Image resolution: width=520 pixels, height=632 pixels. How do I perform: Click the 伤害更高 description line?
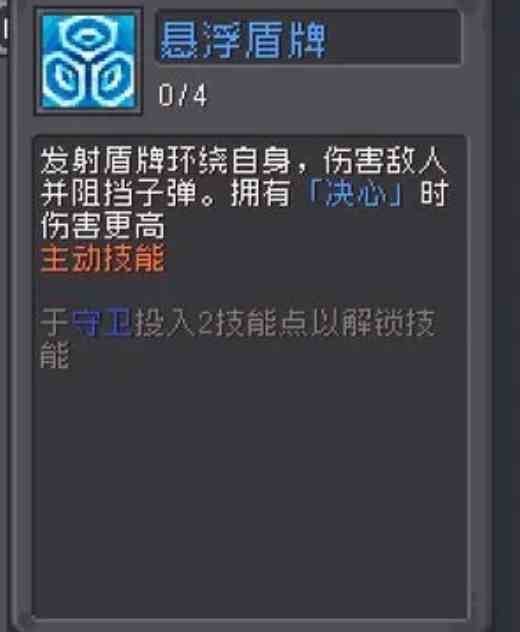103,226
